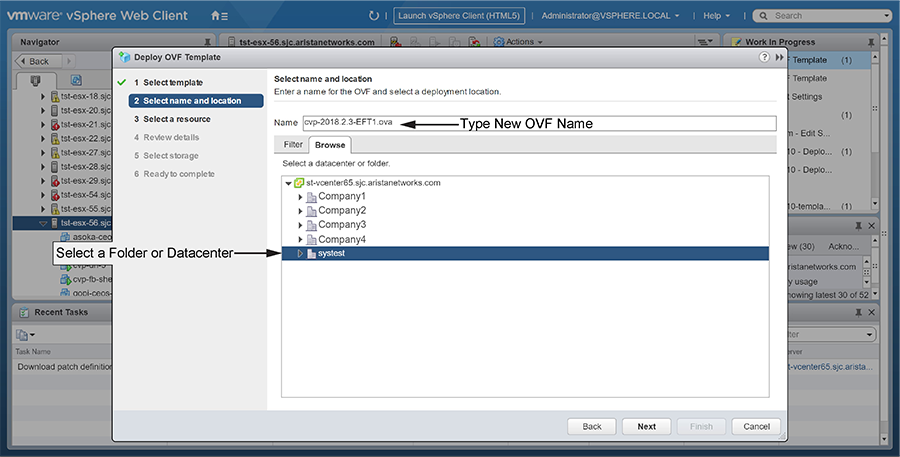Collapse the st-vcenter65 tree root
This screenshot has height=457, width=900.
click(x=288, y=183)
